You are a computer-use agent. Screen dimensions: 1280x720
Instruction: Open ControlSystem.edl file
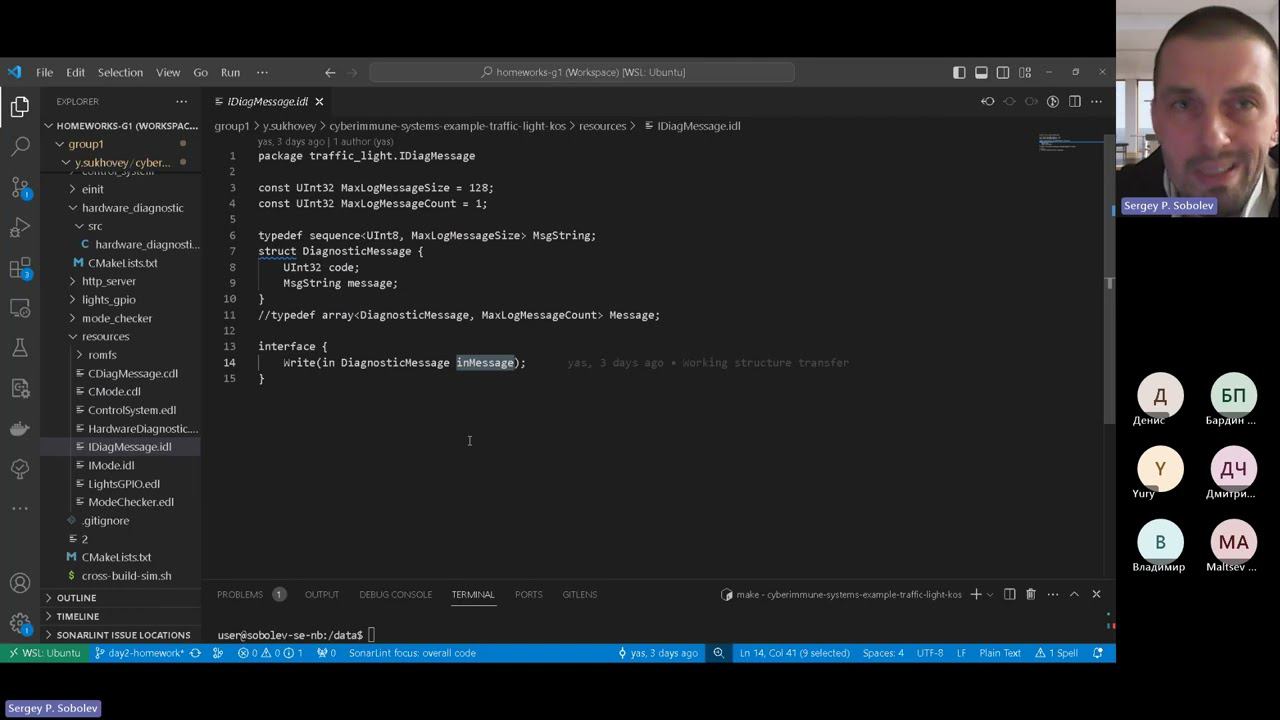coord(120,410)
